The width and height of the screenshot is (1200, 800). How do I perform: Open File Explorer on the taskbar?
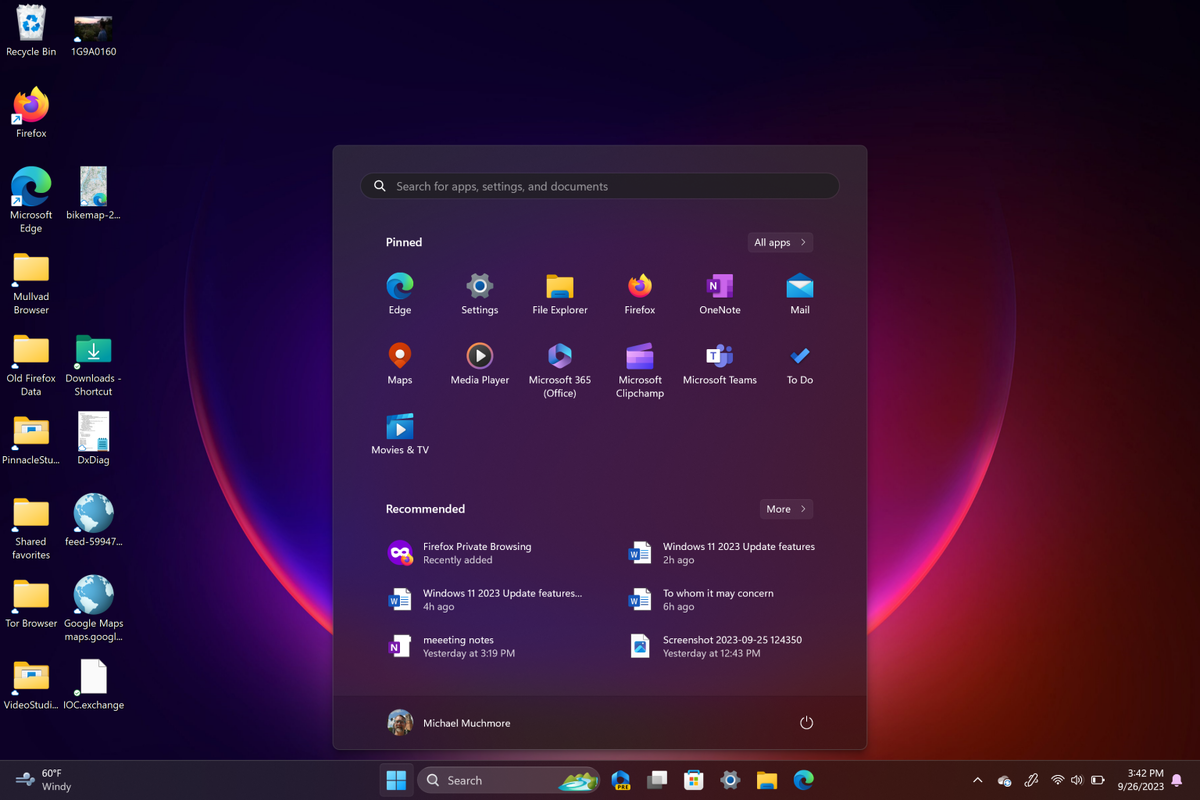point(767,780)
